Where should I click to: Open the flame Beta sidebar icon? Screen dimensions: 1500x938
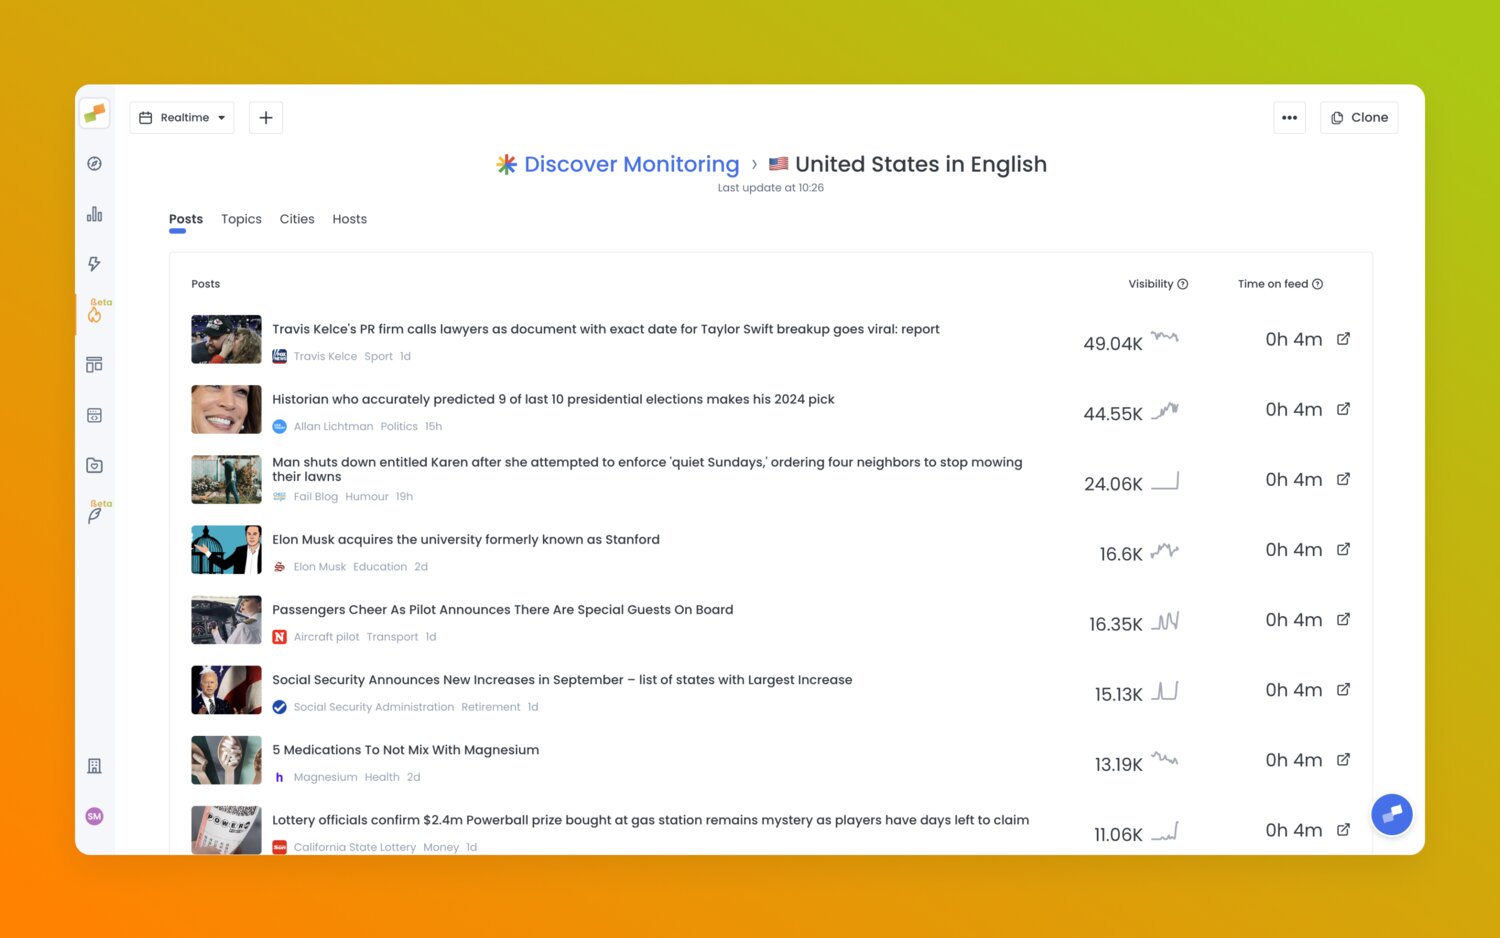coord(95,314)
